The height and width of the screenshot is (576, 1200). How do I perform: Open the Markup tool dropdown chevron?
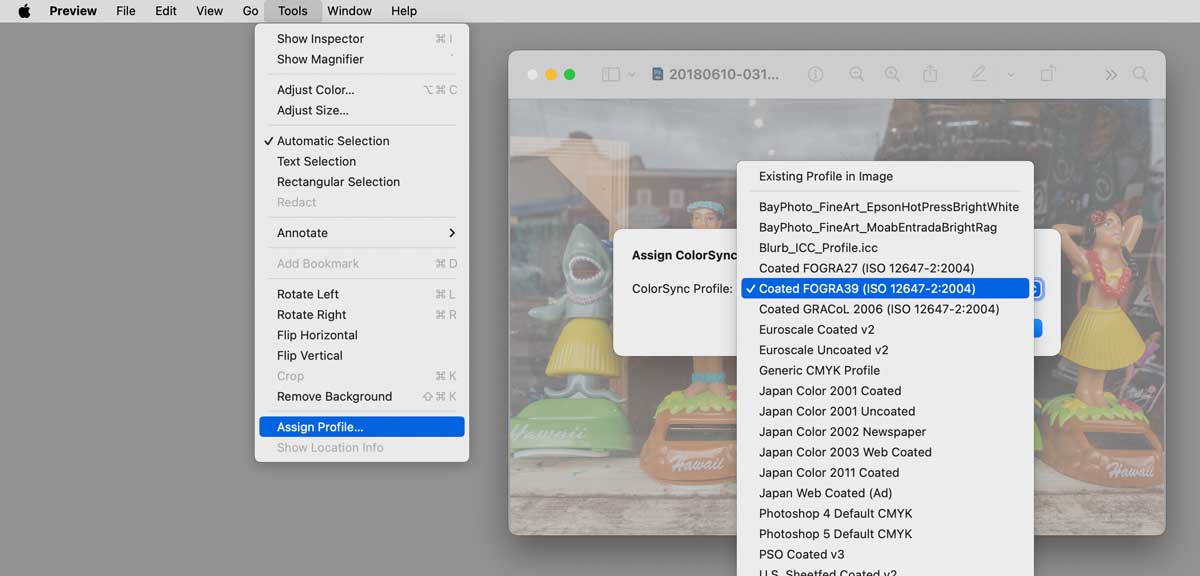1012,73
